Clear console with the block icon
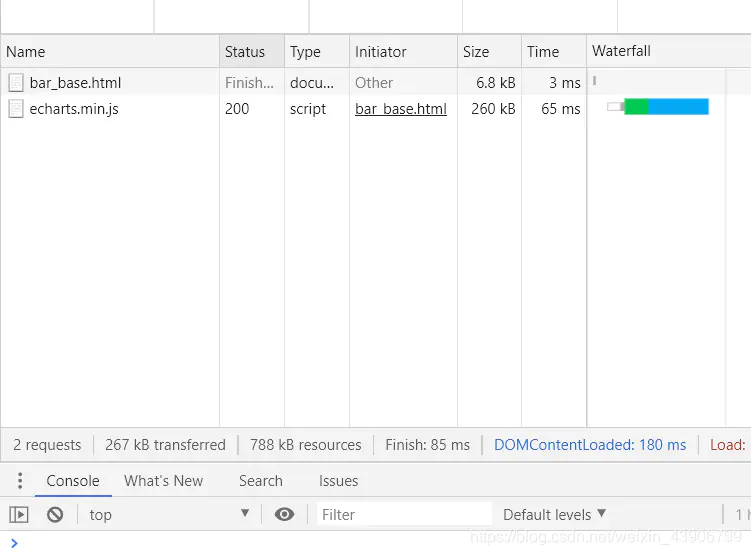The image size is (751, 555). pos(55,514)
